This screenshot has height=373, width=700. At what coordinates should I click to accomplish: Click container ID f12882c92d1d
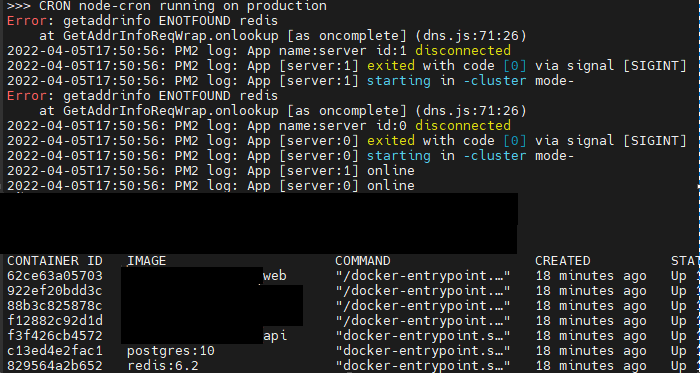54,321
